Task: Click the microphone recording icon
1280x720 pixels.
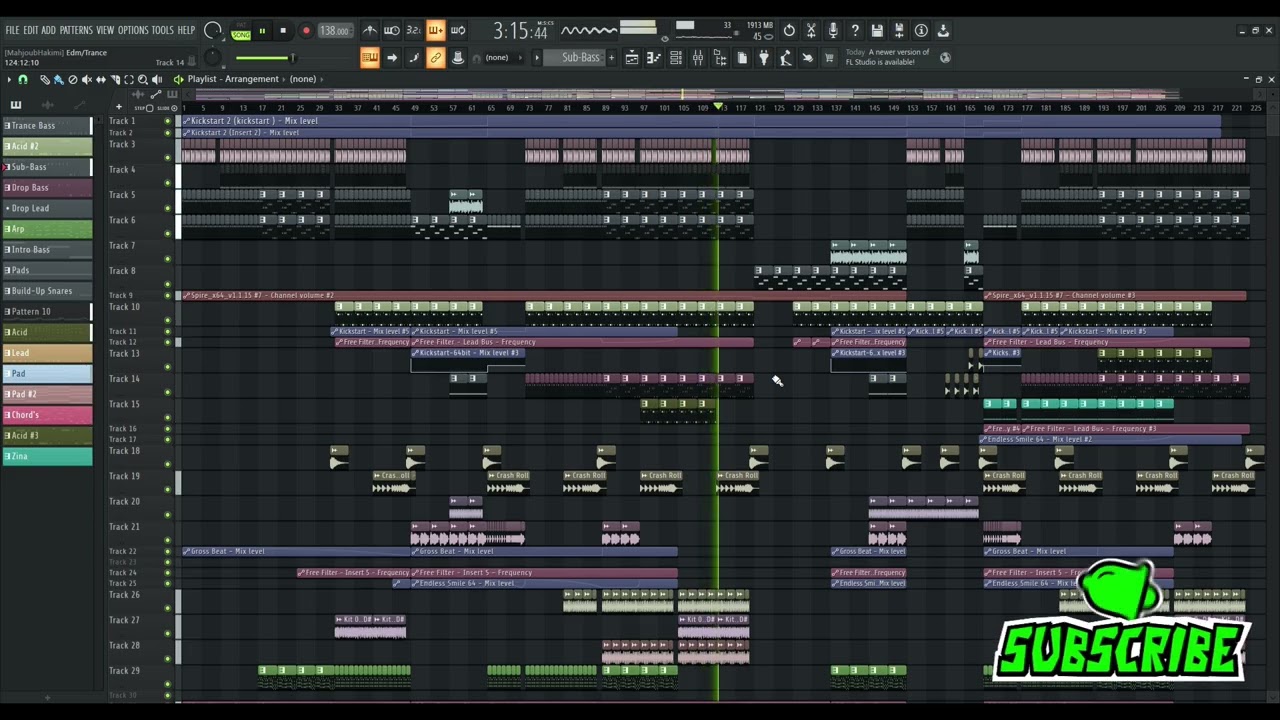Action: 833,31
